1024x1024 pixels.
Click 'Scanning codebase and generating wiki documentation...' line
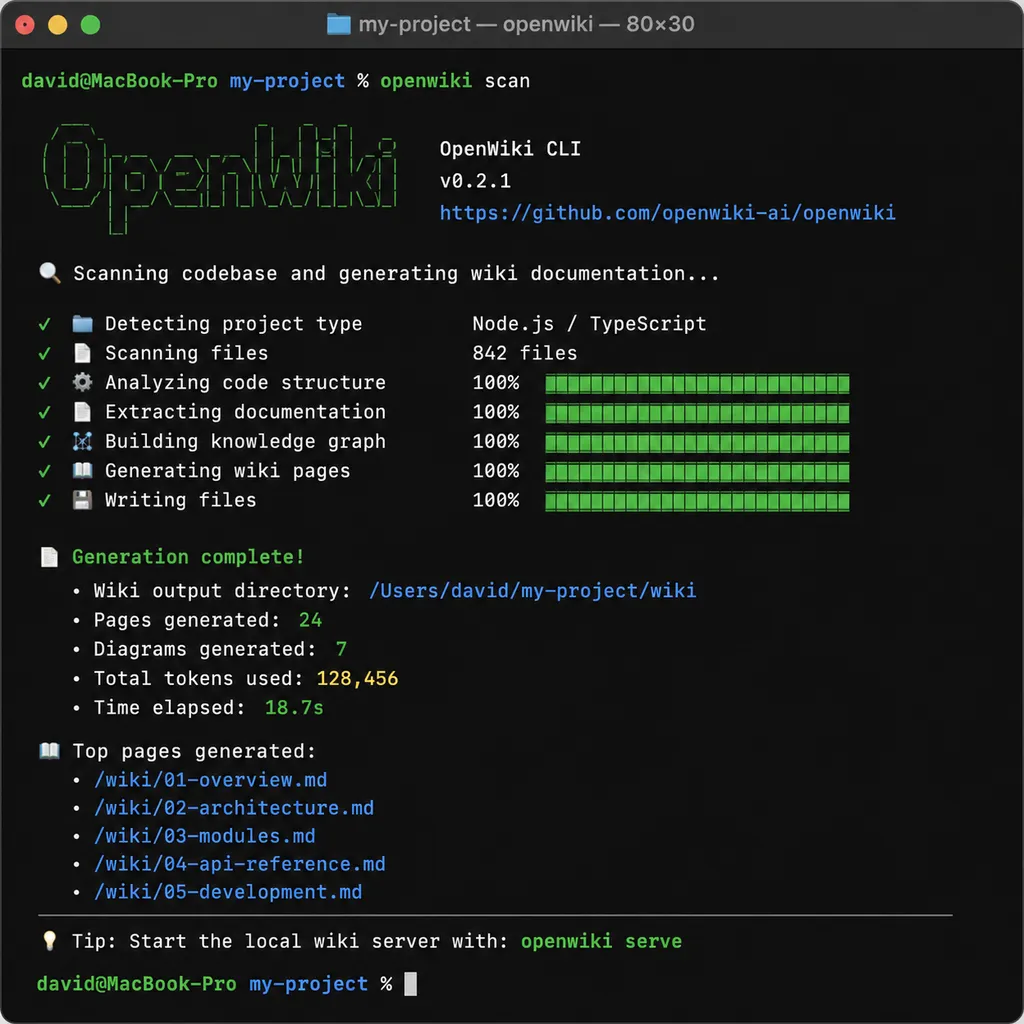coord(396,274)
